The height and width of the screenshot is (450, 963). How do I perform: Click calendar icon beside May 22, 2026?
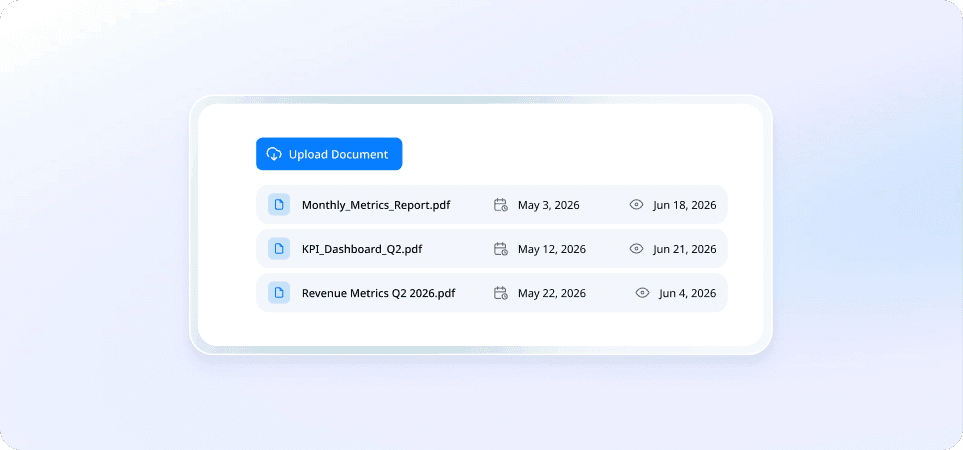(x=501, y=293)
